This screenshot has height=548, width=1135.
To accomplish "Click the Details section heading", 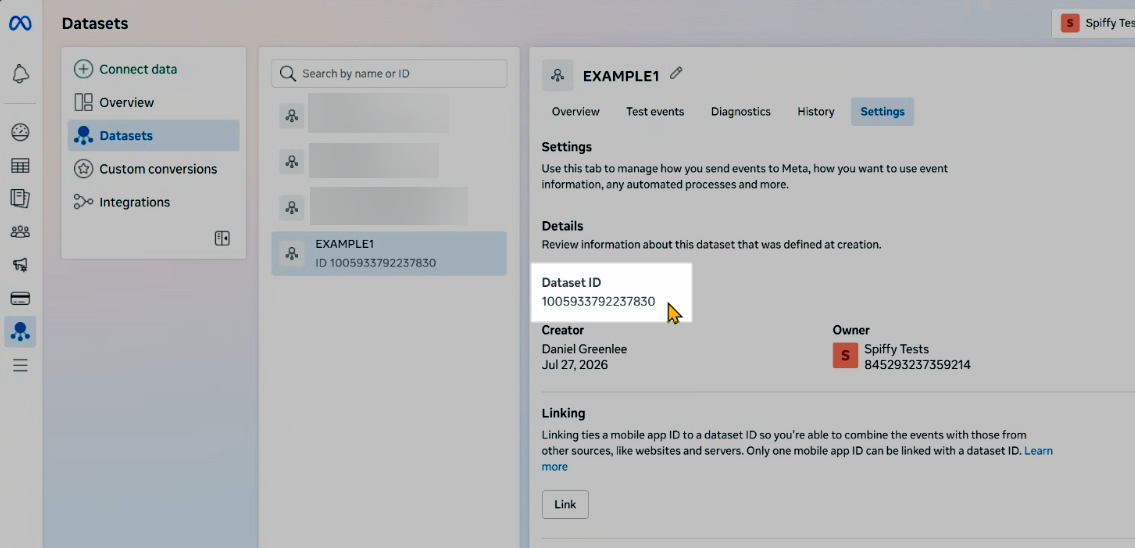I will [562, 226].
